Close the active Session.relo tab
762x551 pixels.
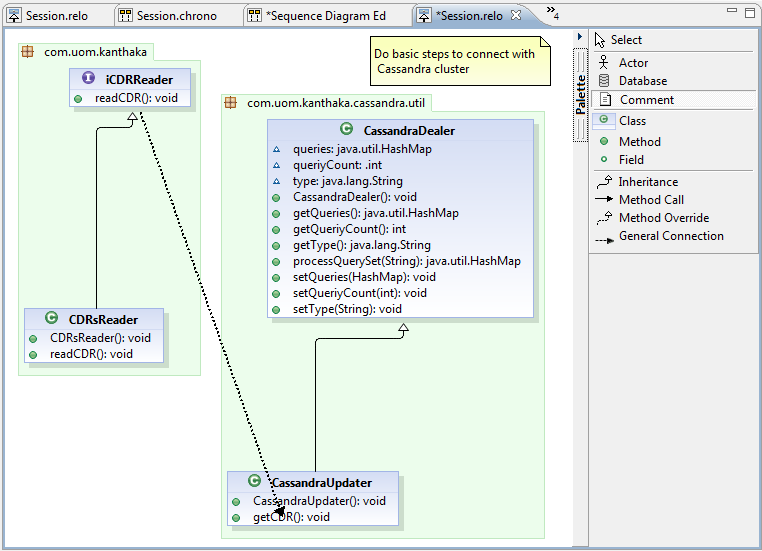[516, 16]
